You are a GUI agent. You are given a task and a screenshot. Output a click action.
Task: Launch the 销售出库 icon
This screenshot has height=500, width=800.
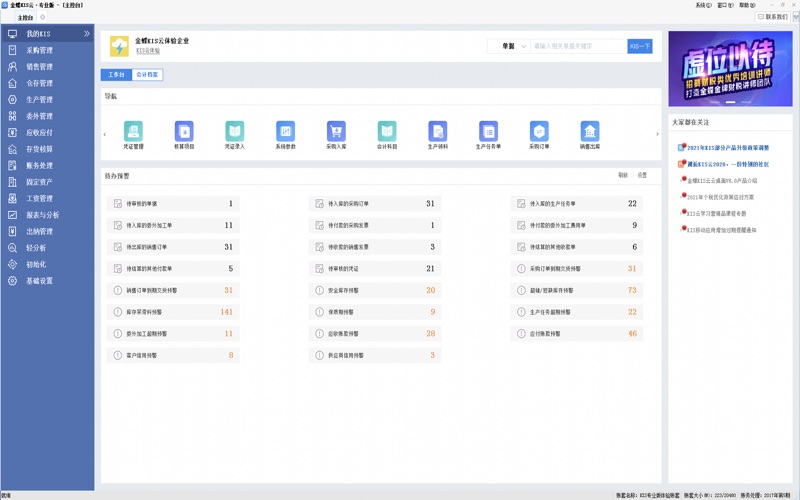[x=590, y=131]
